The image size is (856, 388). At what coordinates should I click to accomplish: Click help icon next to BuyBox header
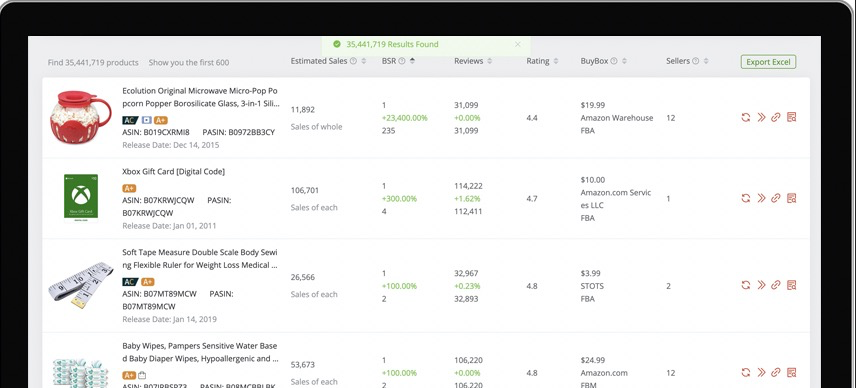[614, 61]
